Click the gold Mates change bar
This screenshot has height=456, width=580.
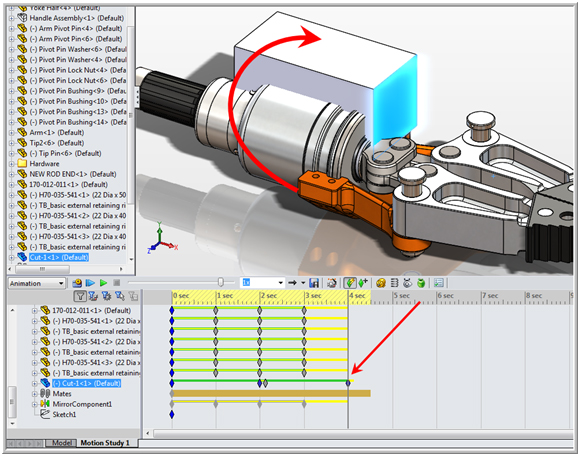pyautogui.click(x=271, y=393)
